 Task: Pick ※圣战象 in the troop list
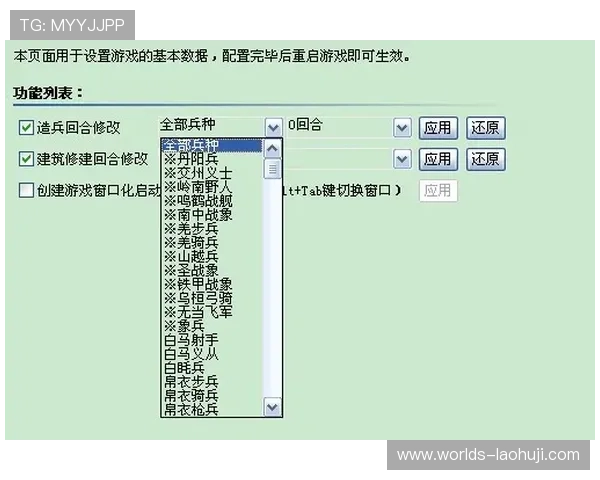coord(212,270)
